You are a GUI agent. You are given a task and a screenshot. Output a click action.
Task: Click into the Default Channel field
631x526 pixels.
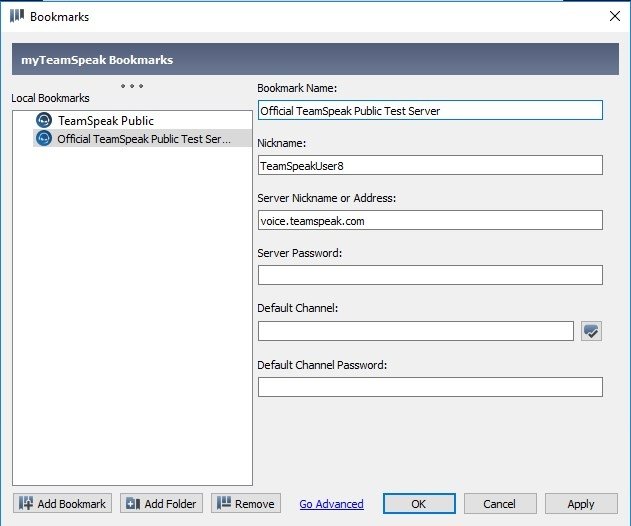pyautogui.click(x=416, y=331)
